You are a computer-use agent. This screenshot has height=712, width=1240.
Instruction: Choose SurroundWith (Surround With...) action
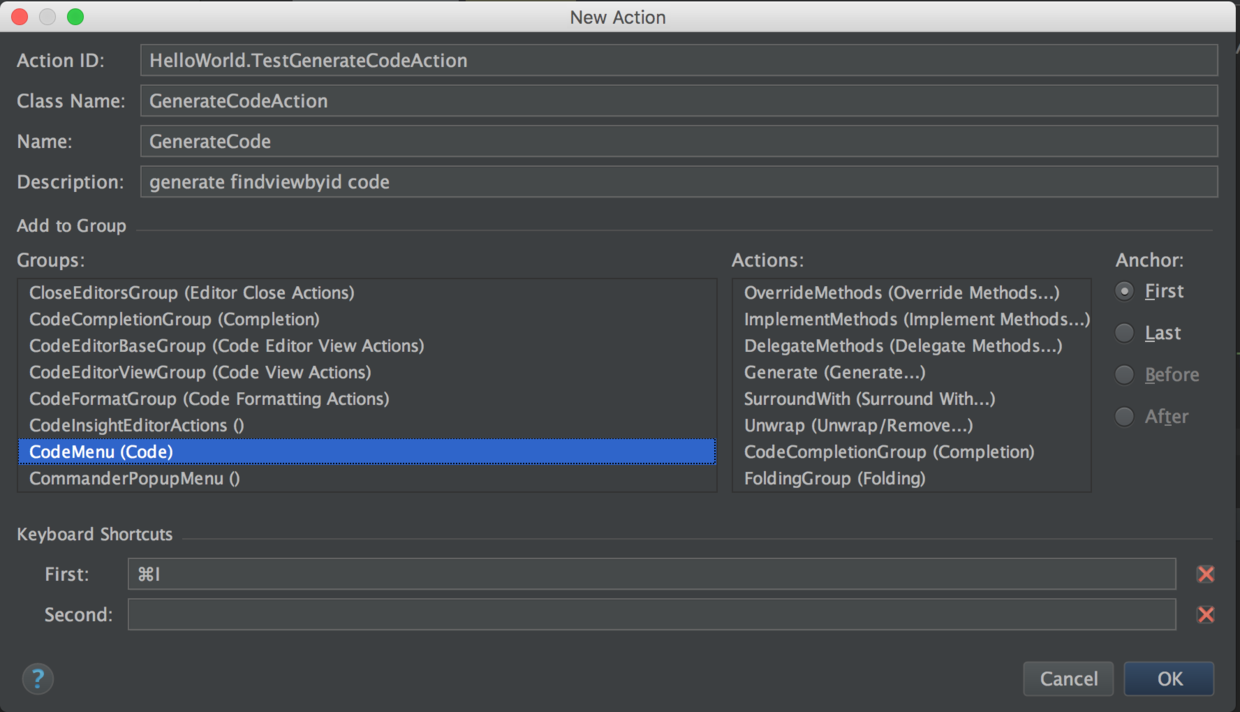[869, 399]
